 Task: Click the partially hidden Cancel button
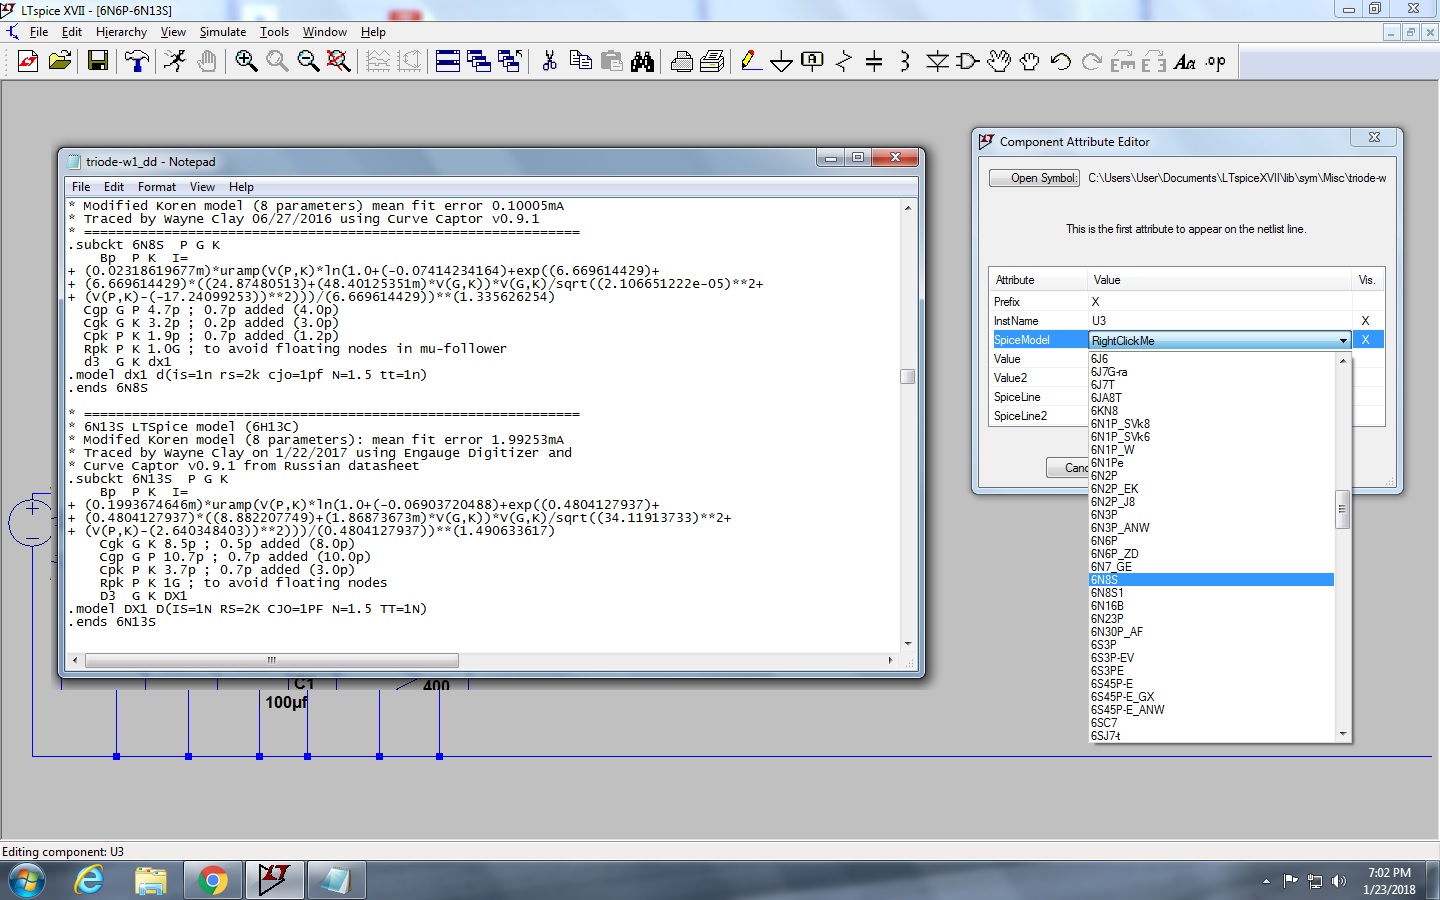(x=1067, y=467)
